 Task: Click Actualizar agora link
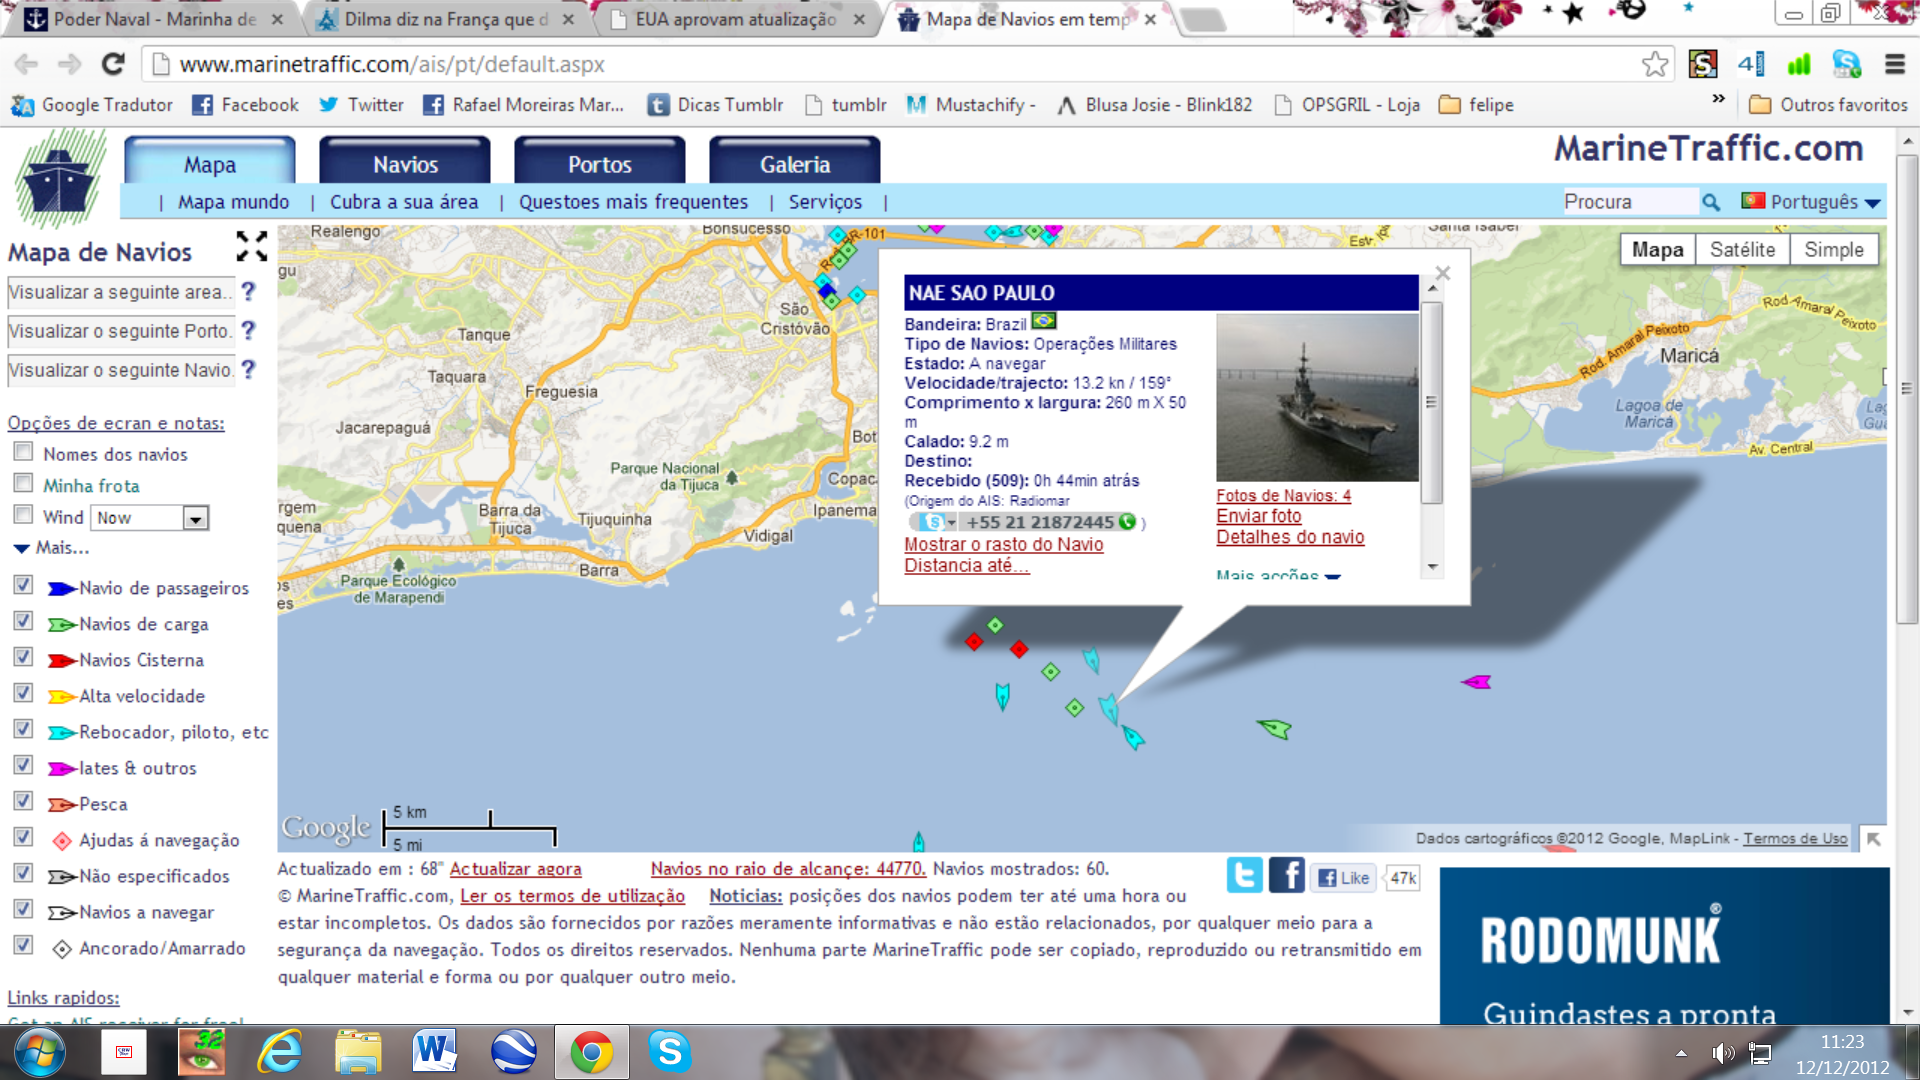(x=515, y=869)
